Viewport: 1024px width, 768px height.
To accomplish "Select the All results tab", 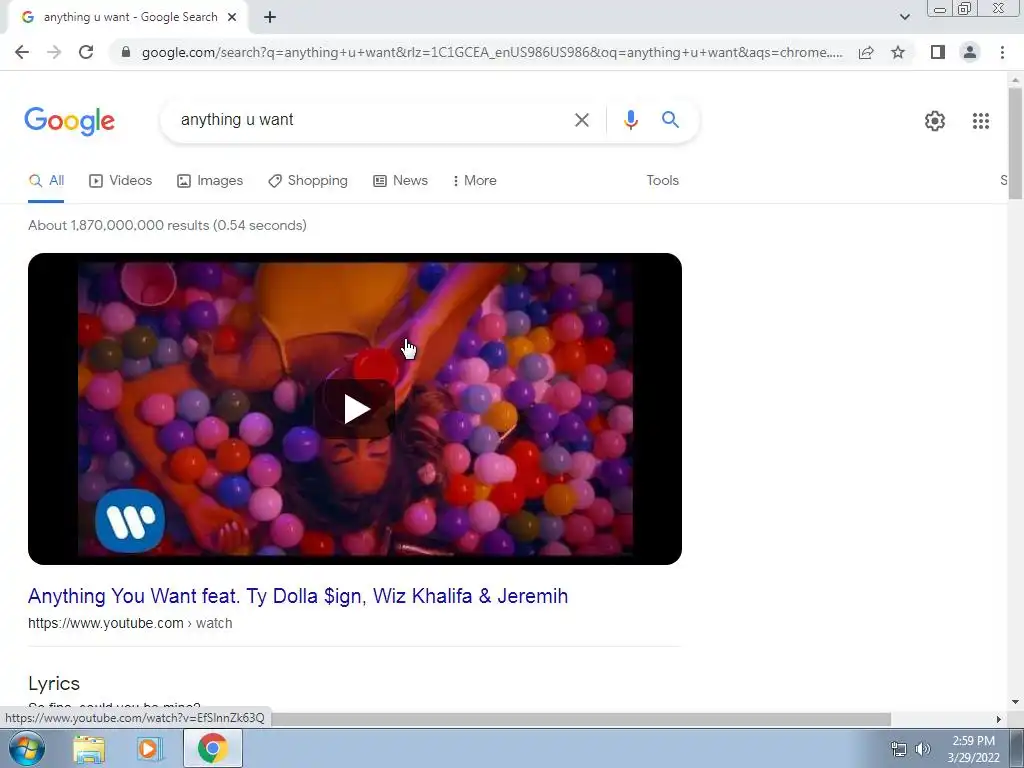I will point(46,181).
